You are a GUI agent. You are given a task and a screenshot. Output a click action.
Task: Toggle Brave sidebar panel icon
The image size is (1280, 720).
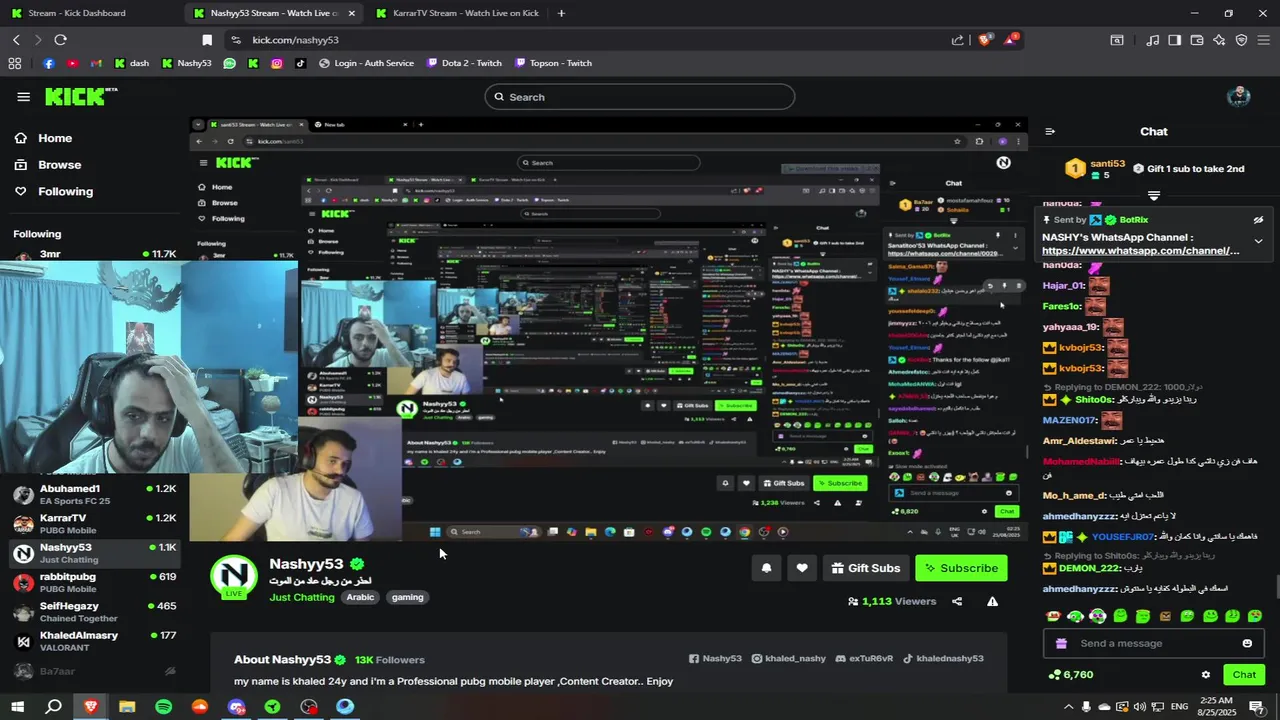tap(1175, 40)
